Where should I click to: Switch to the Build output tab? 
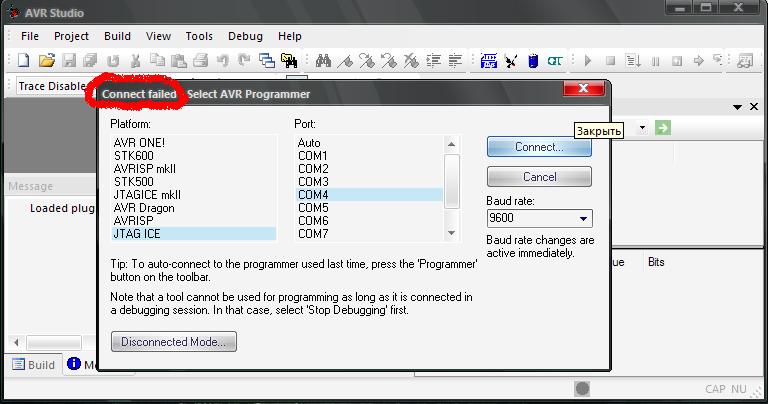33,365
